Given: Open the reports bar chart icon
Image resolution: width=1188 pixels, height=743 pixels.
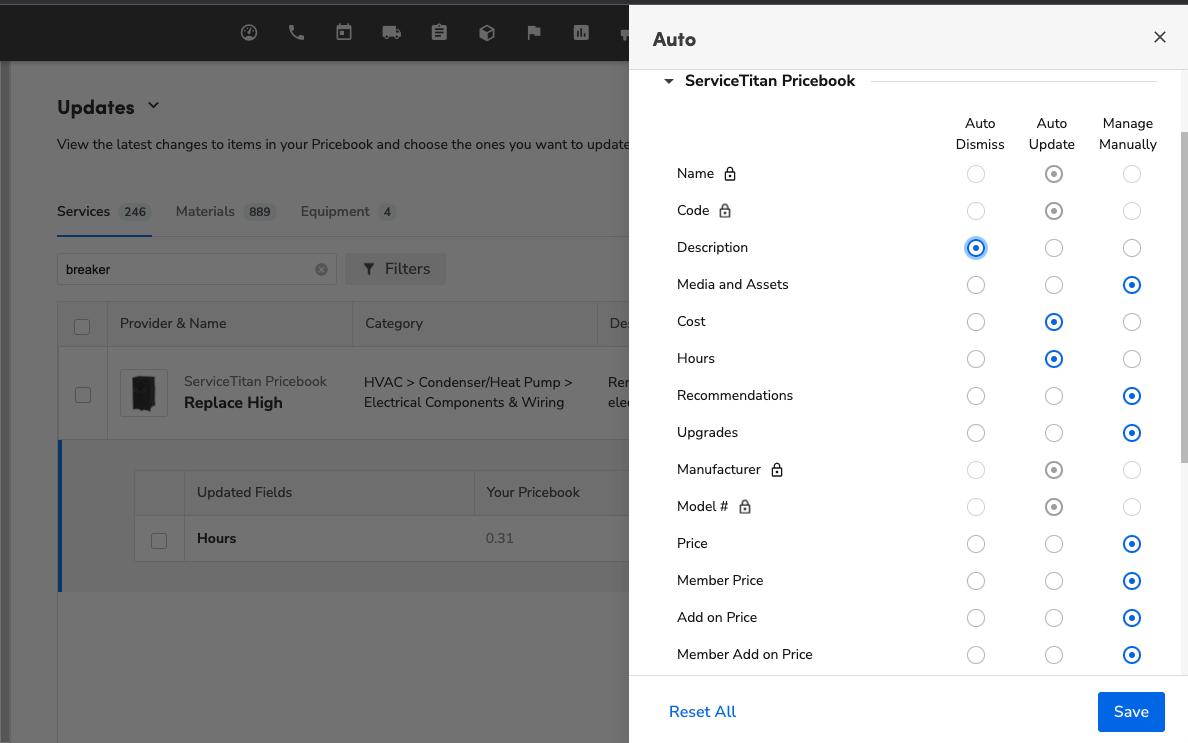Looking at the screenshot, I should pos(581,32).
